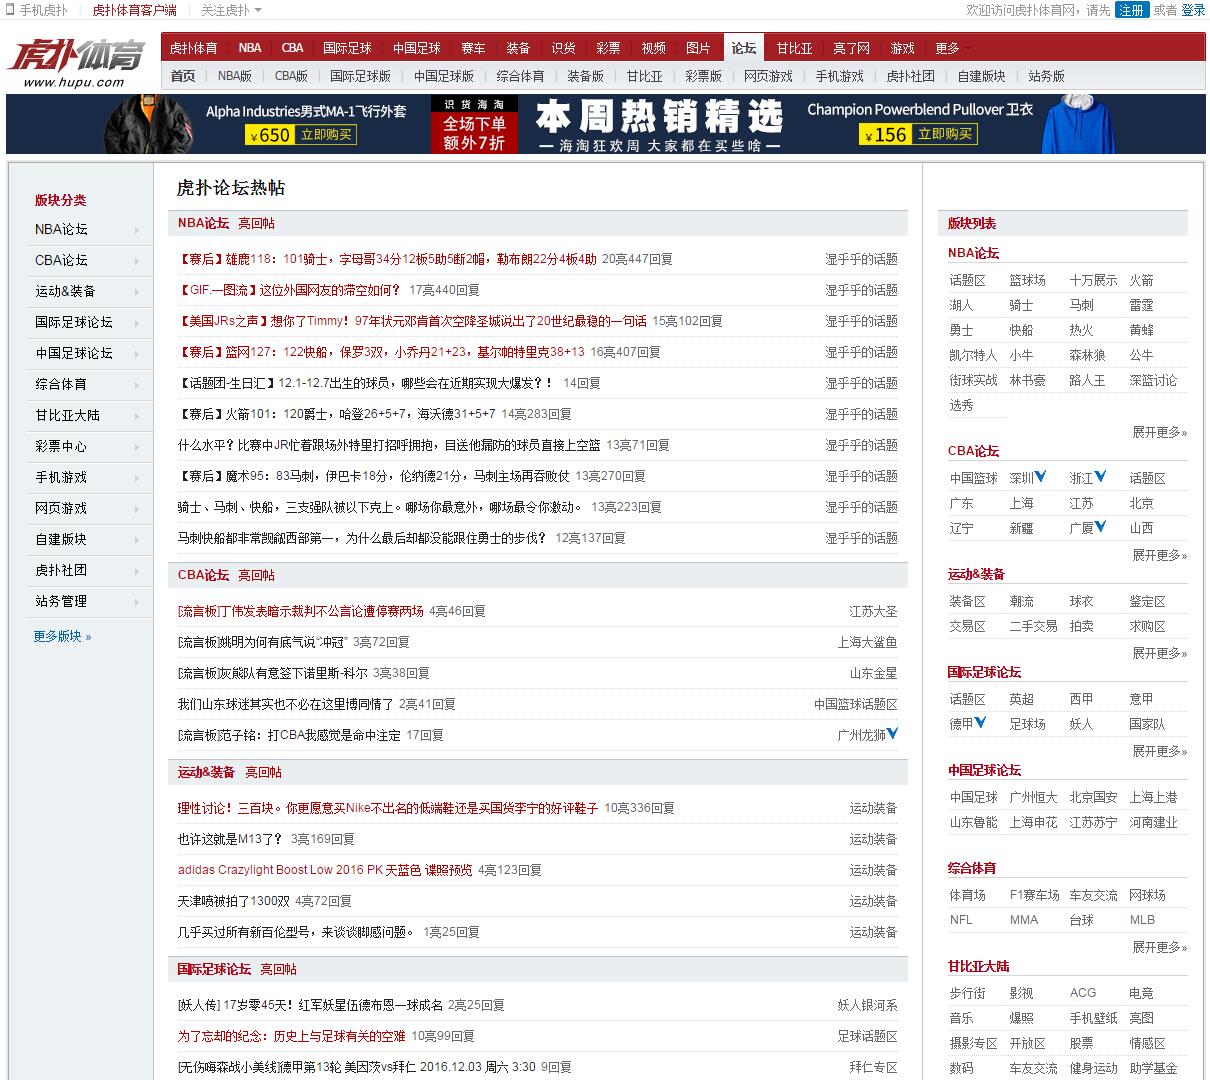Click the blue V icon next to 德甲

pyautogui.click(x=981, y=723)
